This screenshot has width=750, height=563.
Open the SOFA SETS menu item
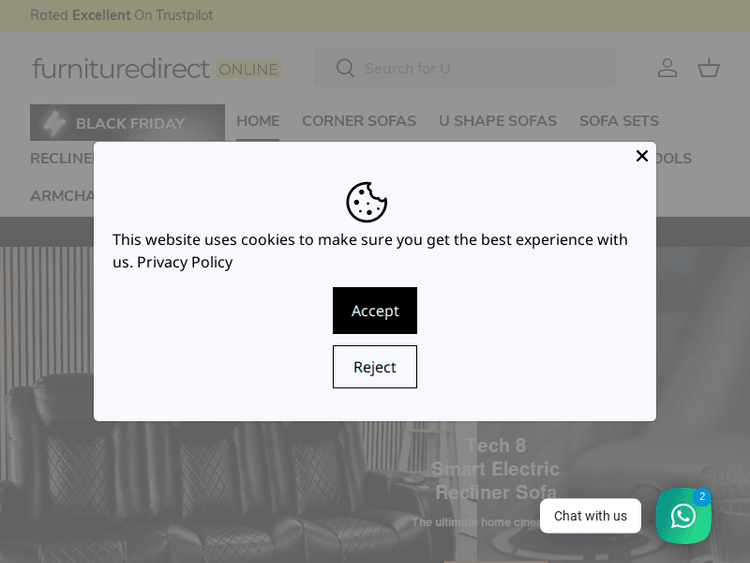pos(619,121)
